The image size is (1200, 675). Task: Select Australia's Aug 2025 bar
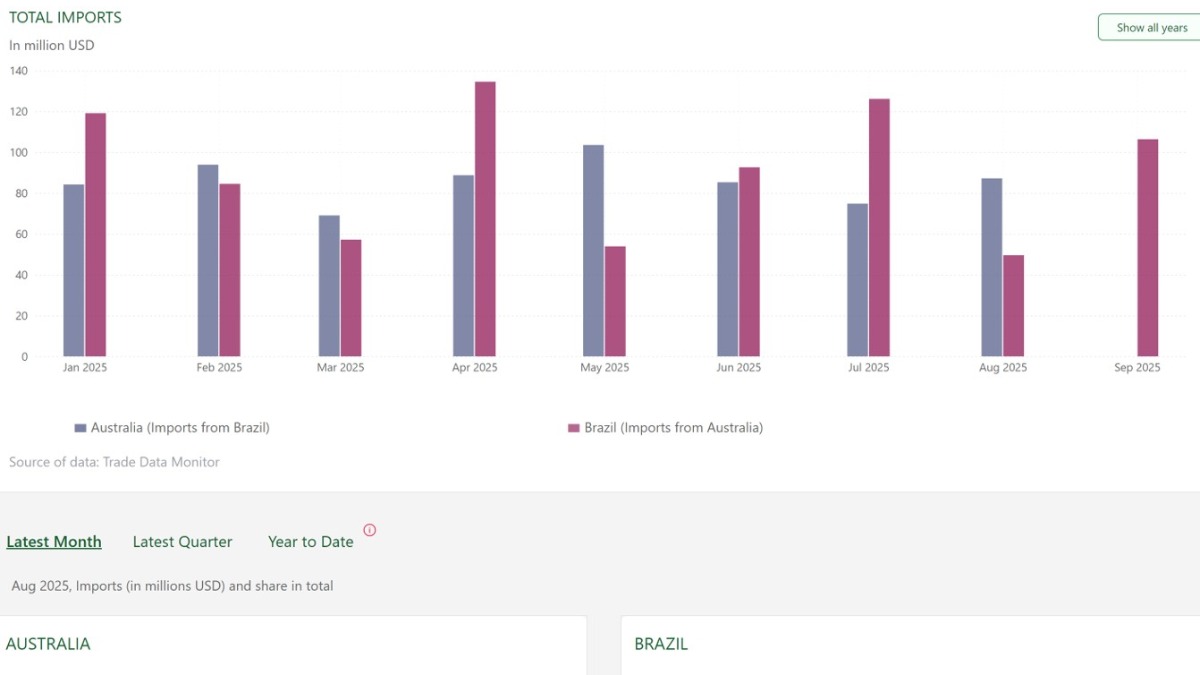point(991,267)
